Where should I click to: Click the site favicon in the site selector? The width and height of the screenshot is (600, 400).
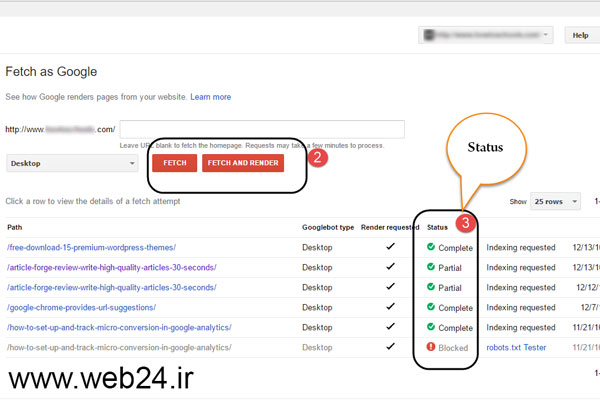(429, 35)
